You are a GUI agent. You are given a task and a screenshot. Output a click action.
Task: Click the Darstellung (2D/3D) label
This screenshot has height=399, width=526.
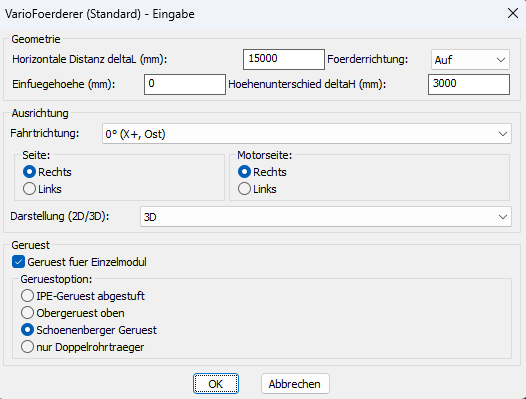(x=60, y=216)
